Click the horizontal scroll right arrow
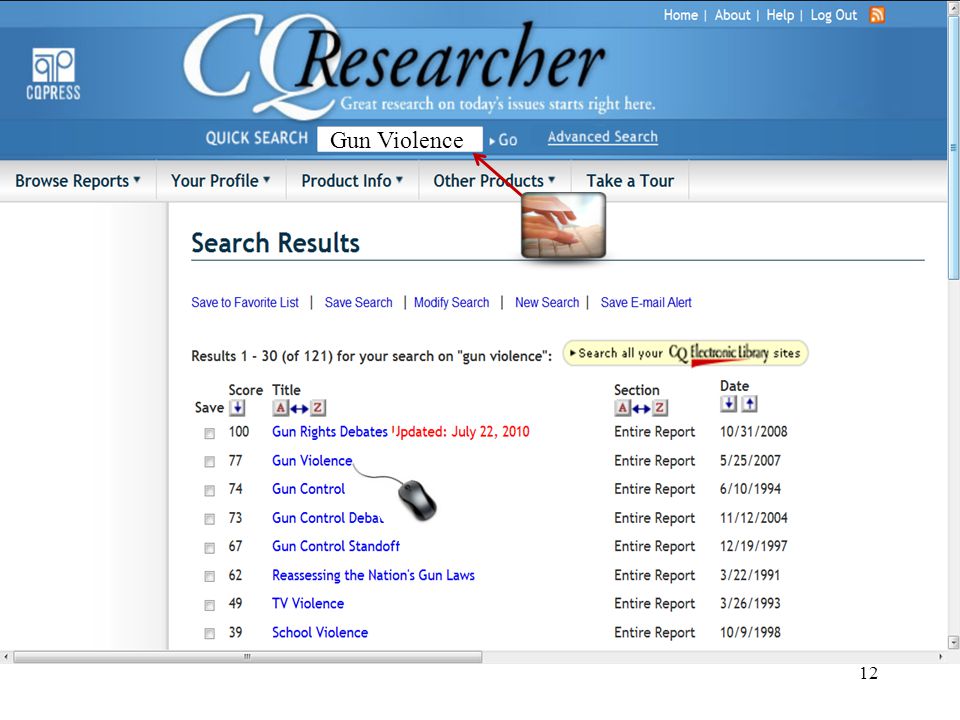This screenshot has width=960, height=720. pyautogui.click(x=940, y=657)
